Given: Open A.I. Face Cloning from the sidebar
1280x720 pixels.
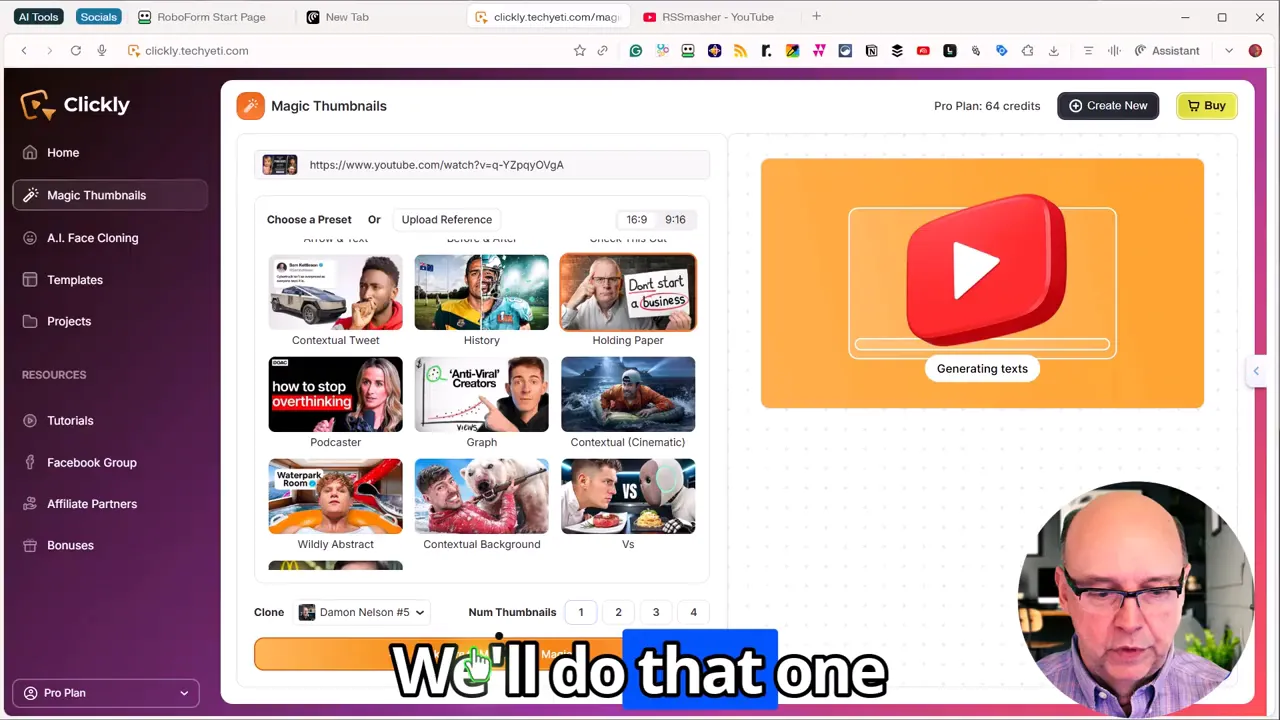Looking at the screenshot, I should pos(92,238).
